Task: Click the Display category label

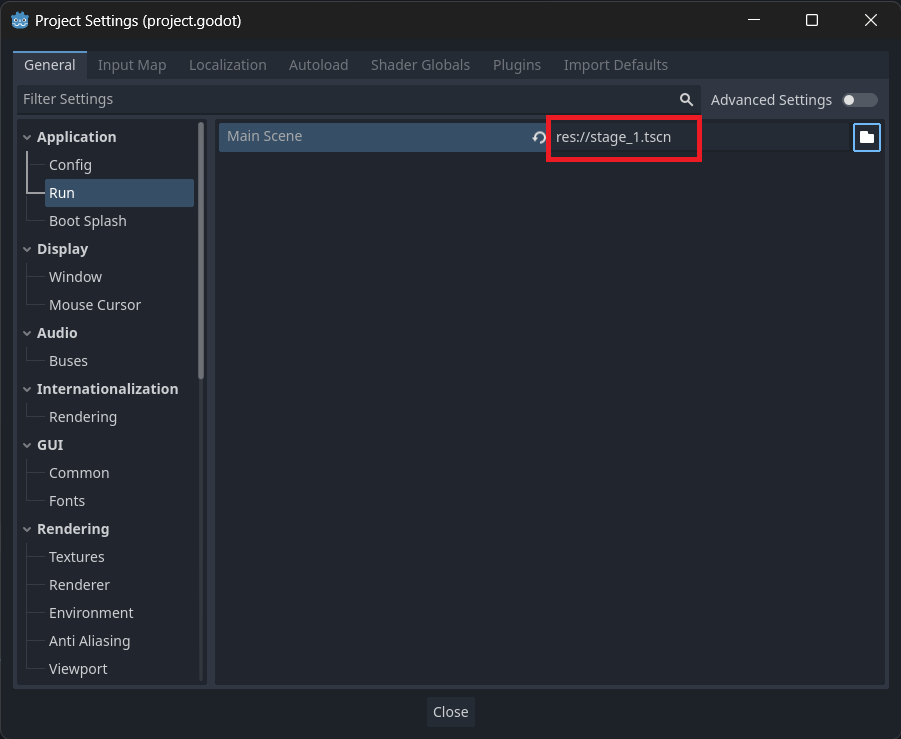Action: coord(62,249)
